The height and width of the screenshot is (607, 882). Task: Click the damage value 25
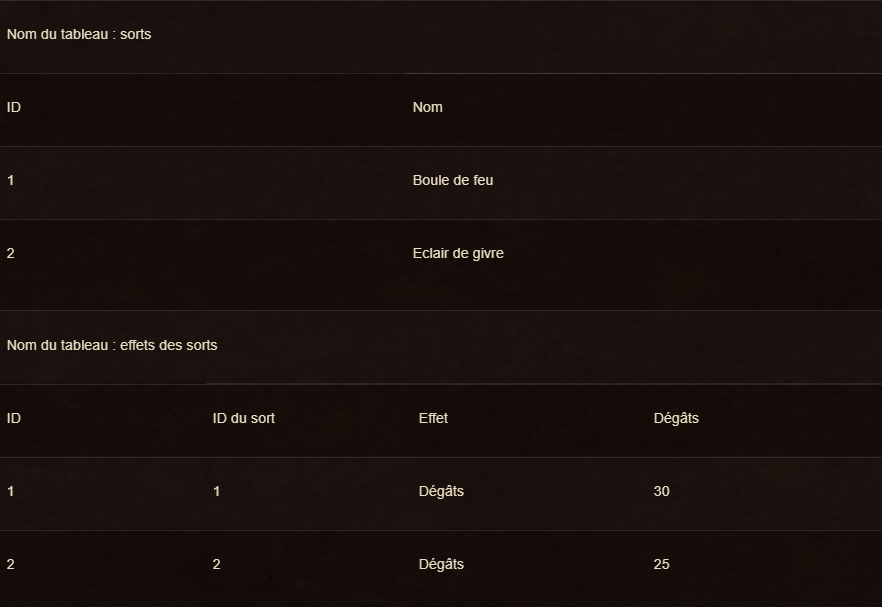[x=661, y=564]
